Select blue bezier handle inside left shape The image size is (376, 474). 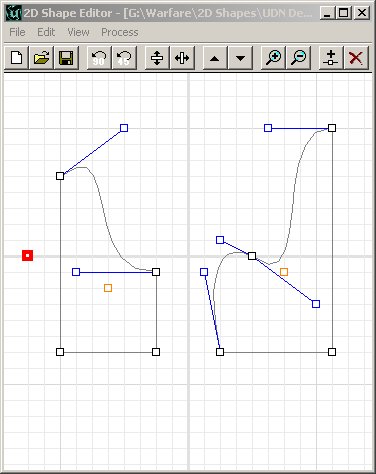coord(76,272)
